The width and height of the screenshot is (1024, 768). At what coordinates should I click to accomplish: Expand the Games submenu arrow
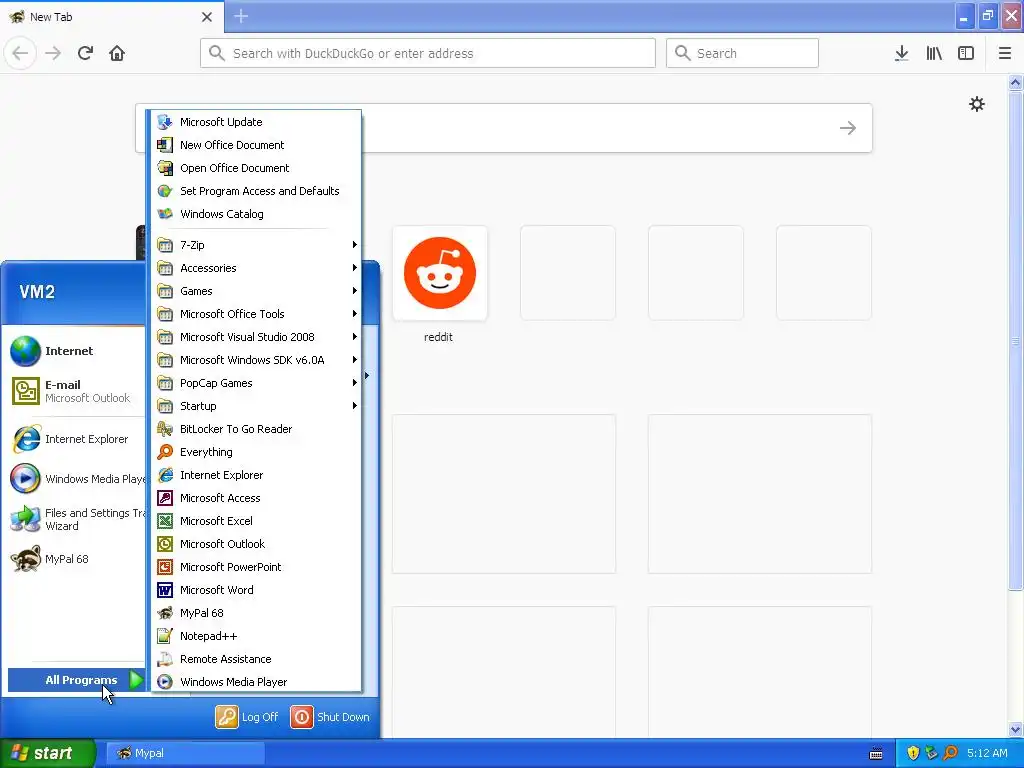tap(355, 291)
